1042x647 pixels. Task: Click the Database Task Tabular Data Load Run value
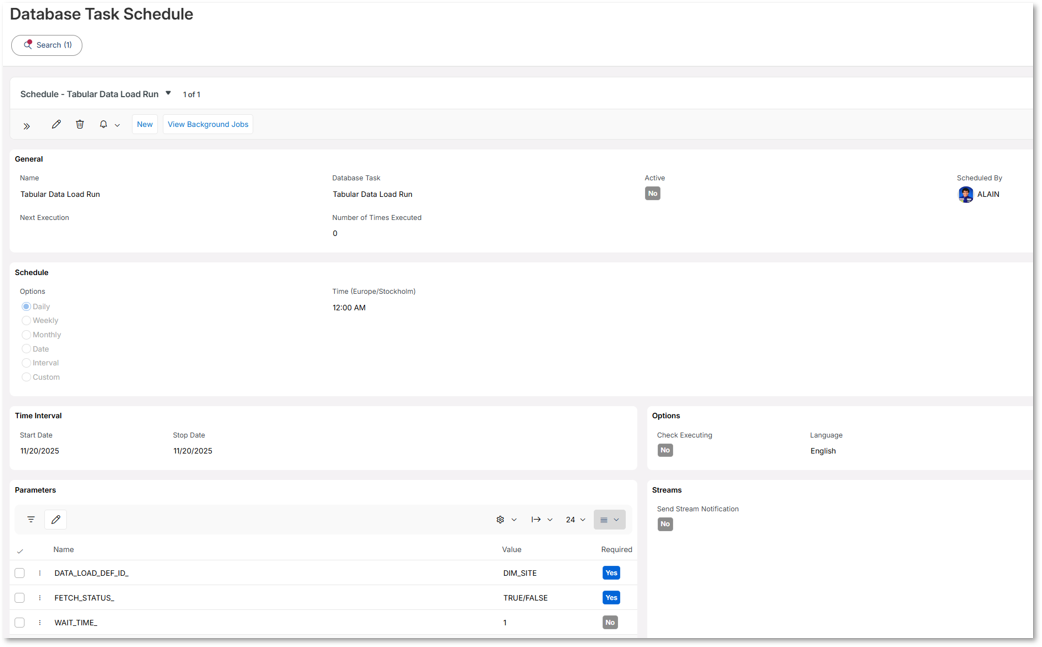click(372, 194)
